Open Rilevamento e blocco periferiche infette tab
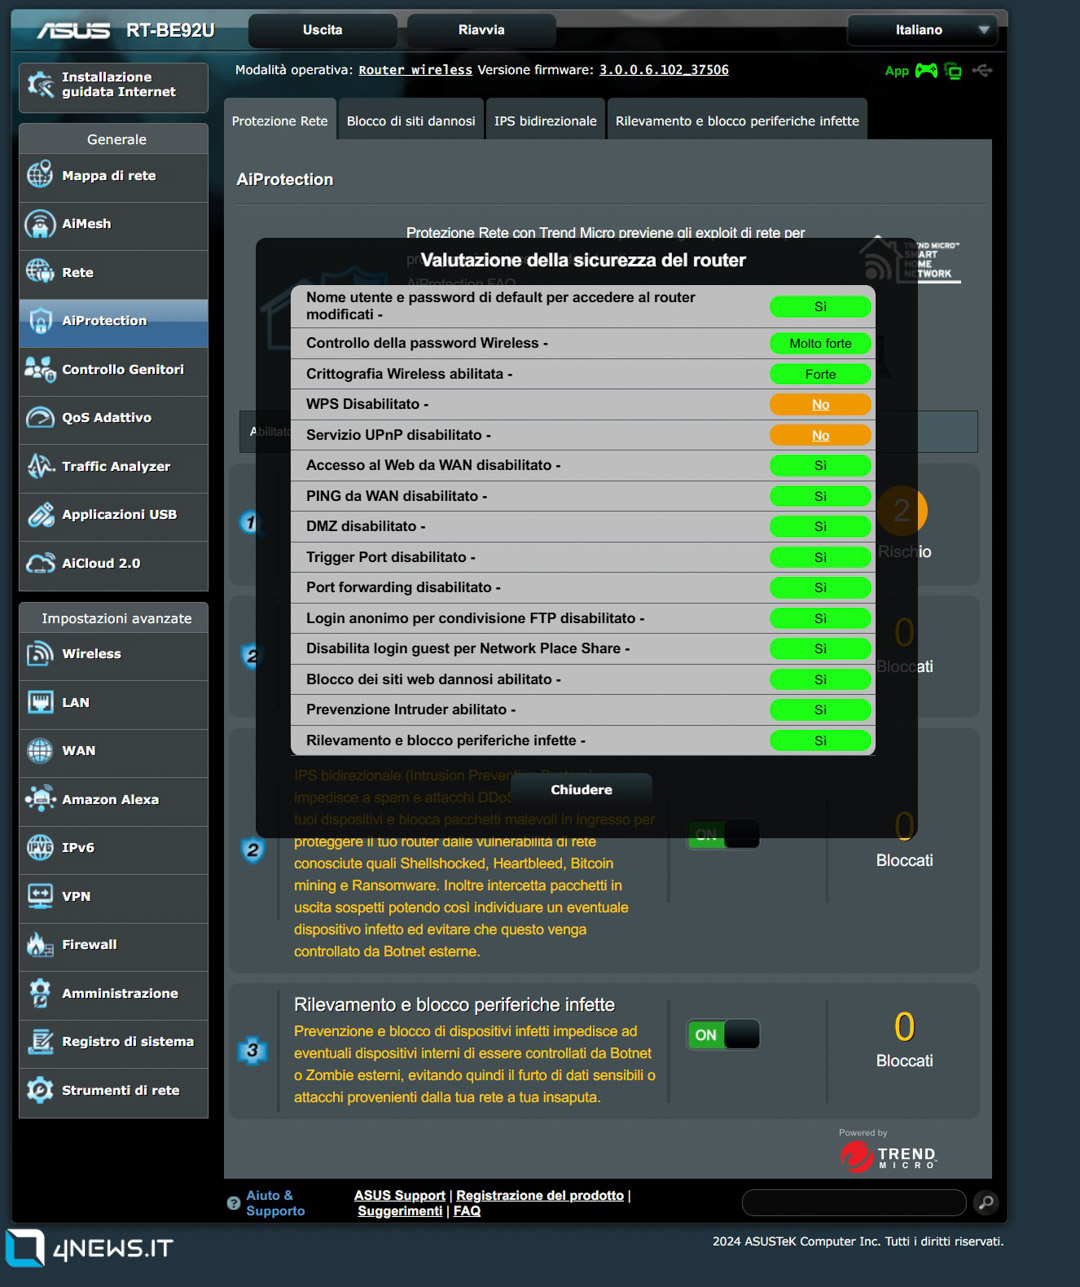This screenshot has width=1080, height=1287. click(x=737, y=121)
